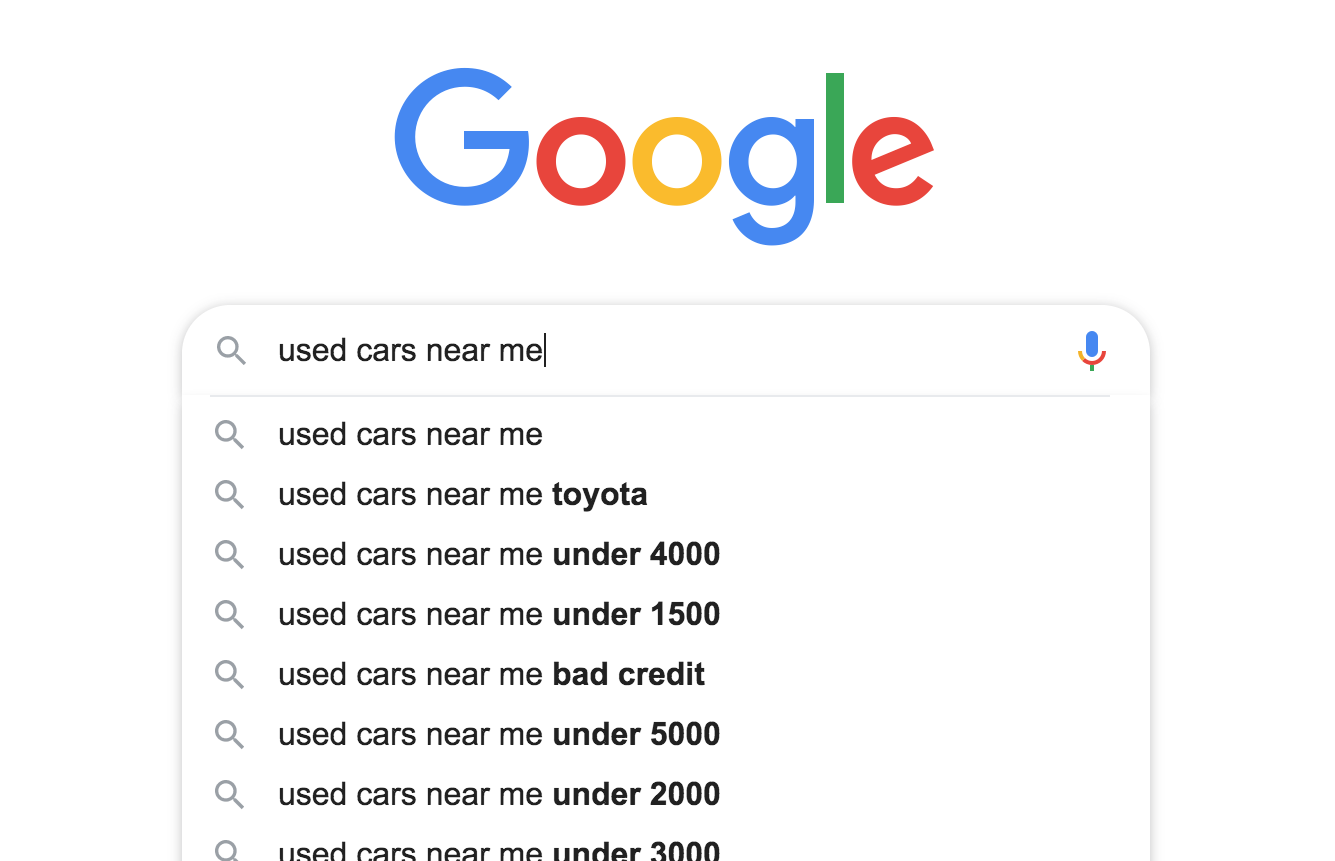Viewport: 1335px width, 861px height.
Task: Click the search icon beside "under 3000" suggestion
Action: click(x=229, y=850)
